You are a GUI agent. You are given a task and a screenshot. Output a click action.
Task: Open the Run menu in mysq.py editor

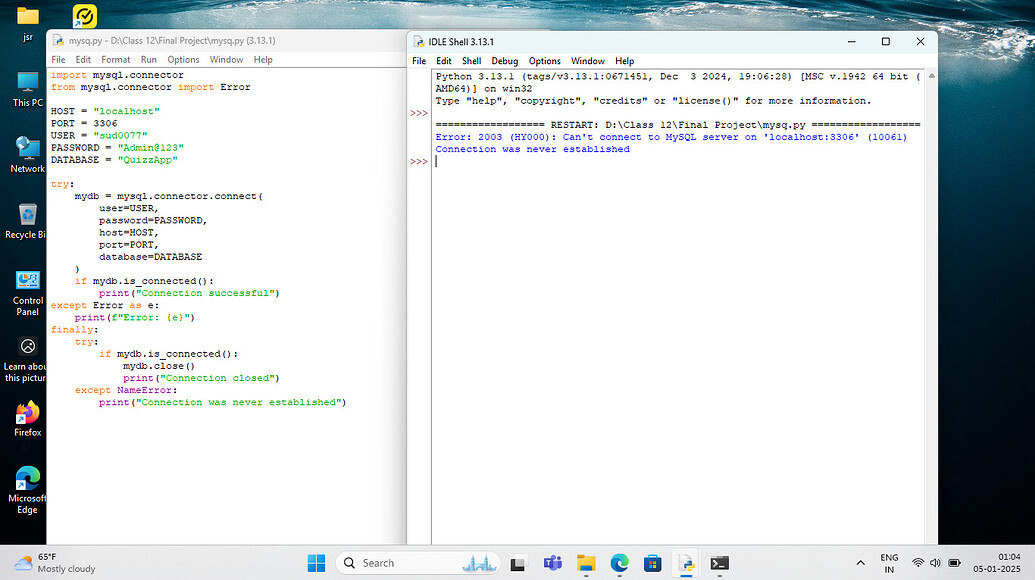pyautogui.click(x=148, y=59)
